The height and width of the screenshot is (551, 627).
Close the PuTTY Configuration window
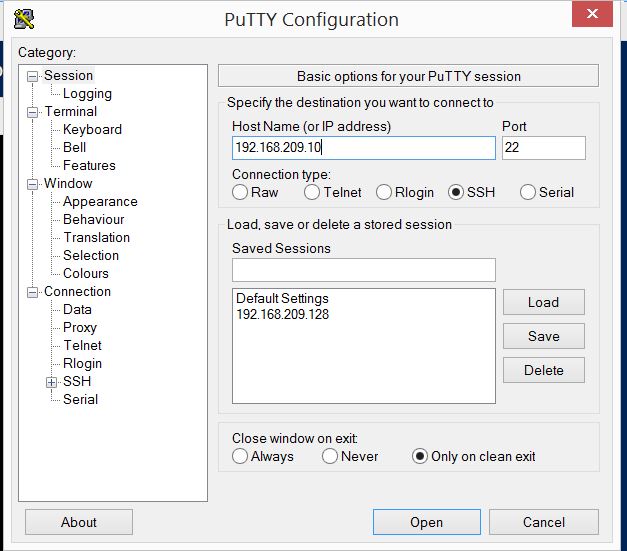tap(592, 14)
